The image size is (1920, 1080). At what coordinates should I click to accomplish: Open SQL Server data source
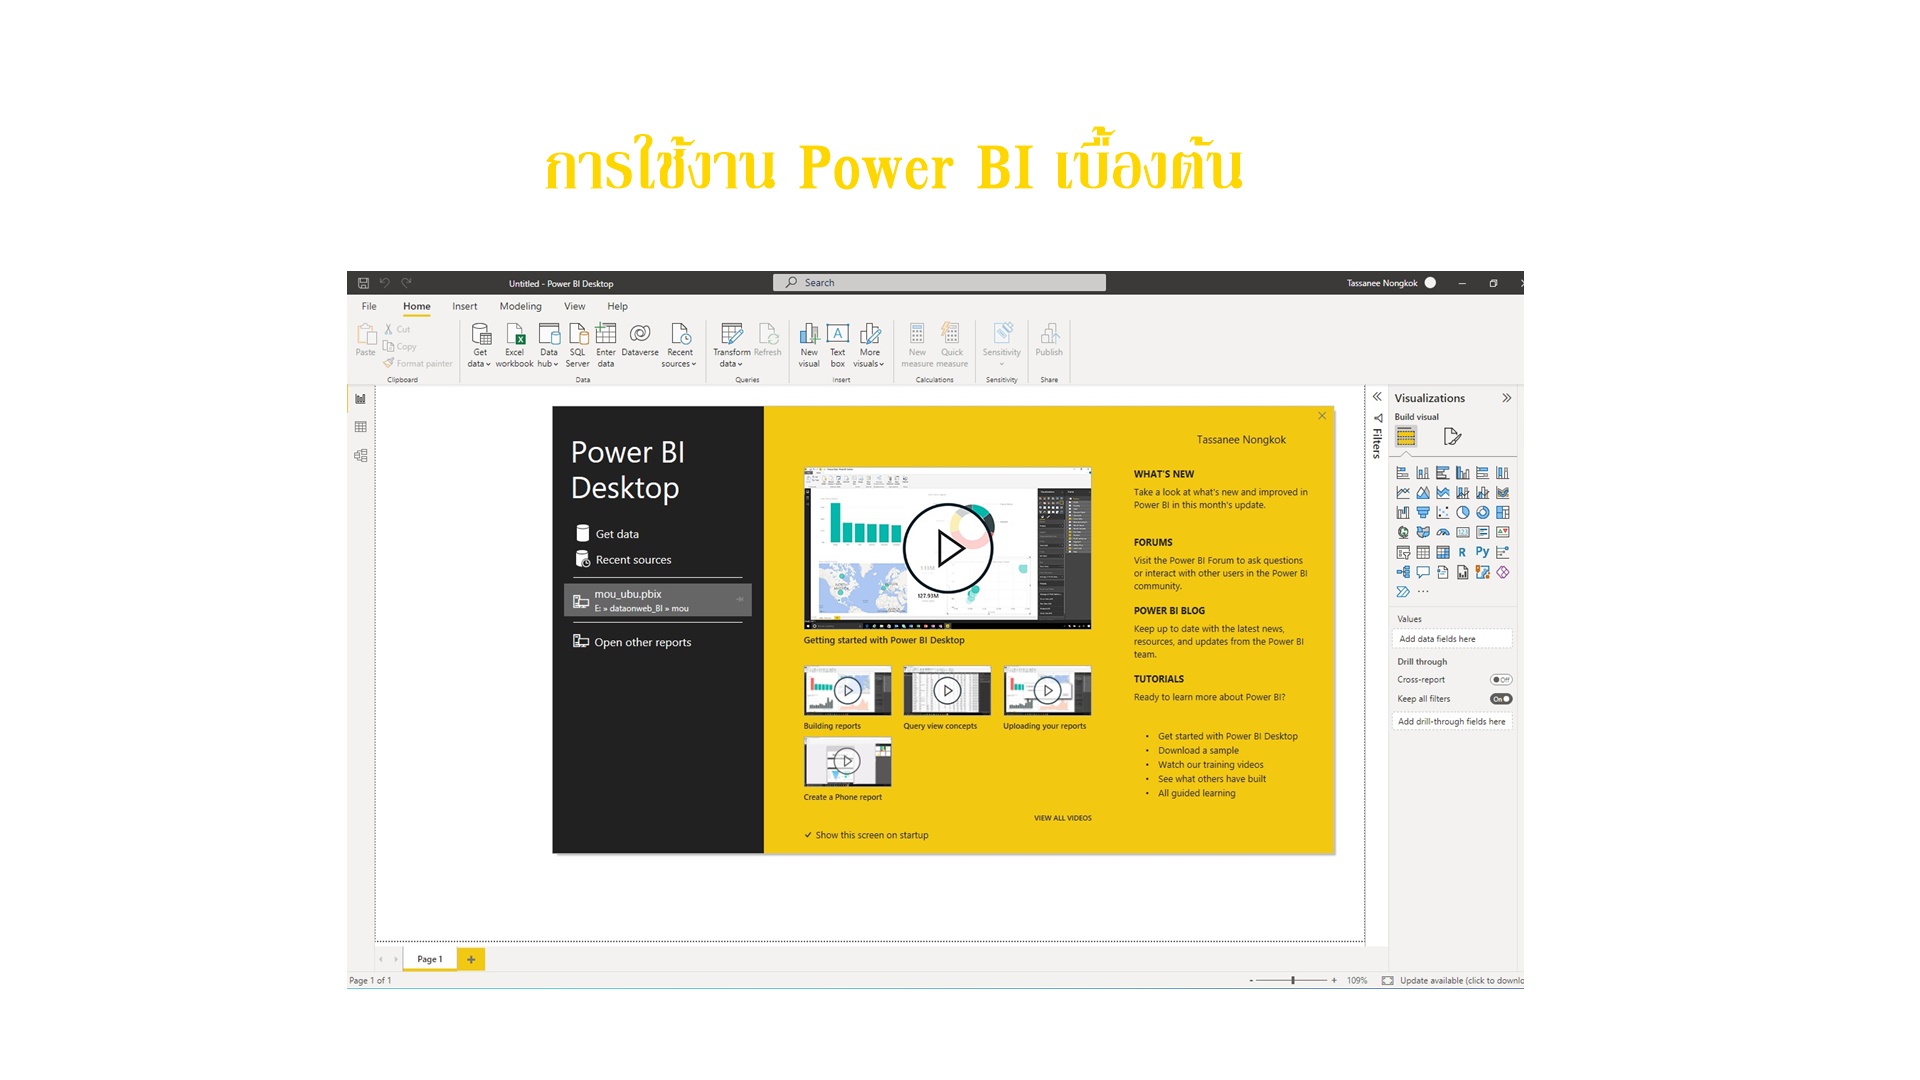click(578, 345)
